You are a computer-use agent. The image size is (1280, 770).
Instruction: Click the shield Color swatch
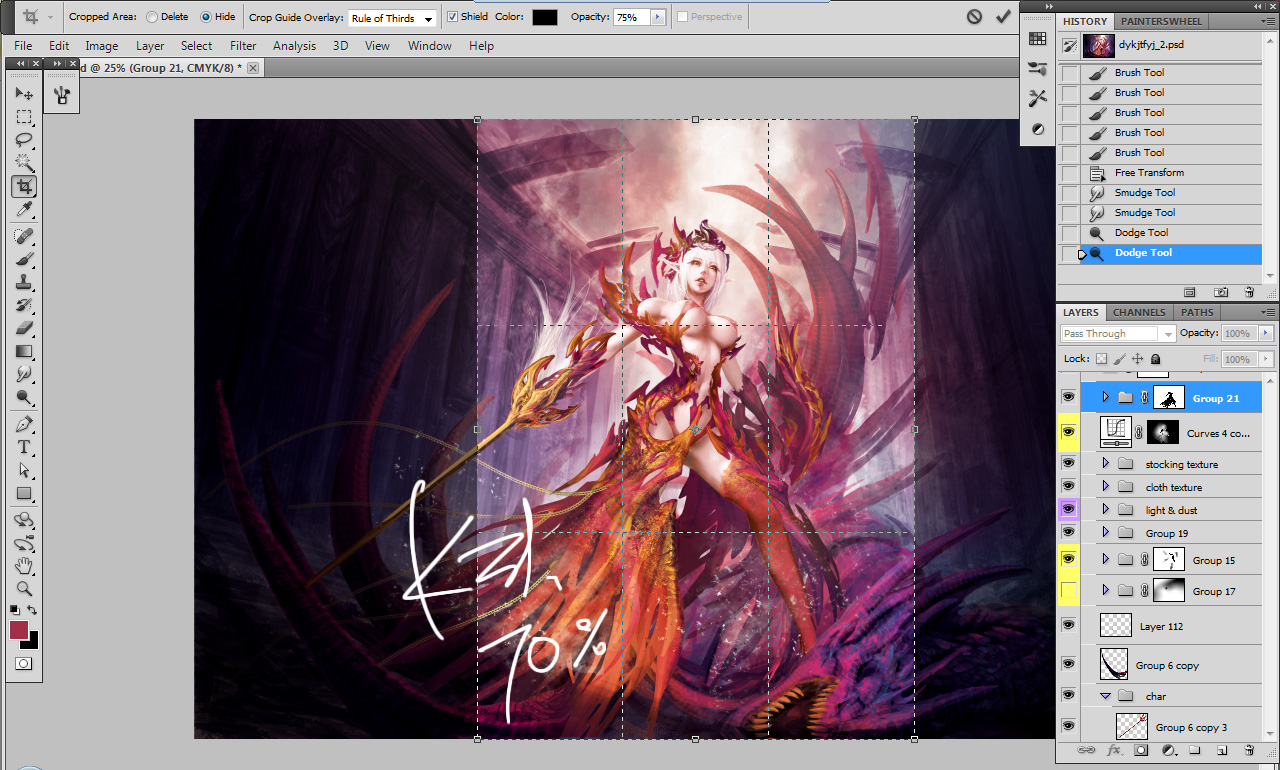[545, 17]
